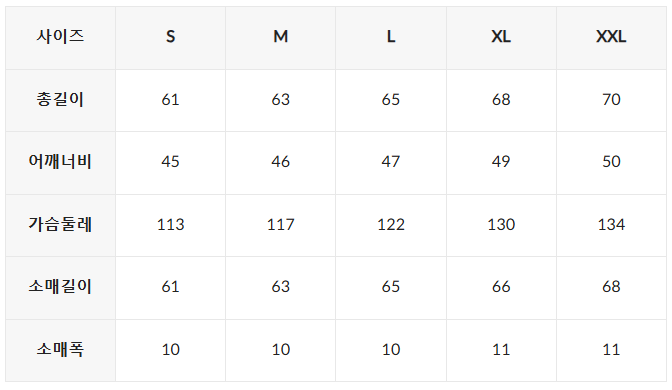
Task: Click the 총길이 value 68 for XL
Action: (501, 100)
